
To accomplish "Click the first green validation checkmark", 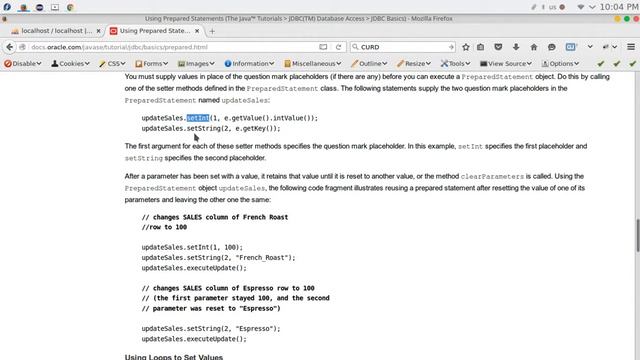I will coord(600,64).
